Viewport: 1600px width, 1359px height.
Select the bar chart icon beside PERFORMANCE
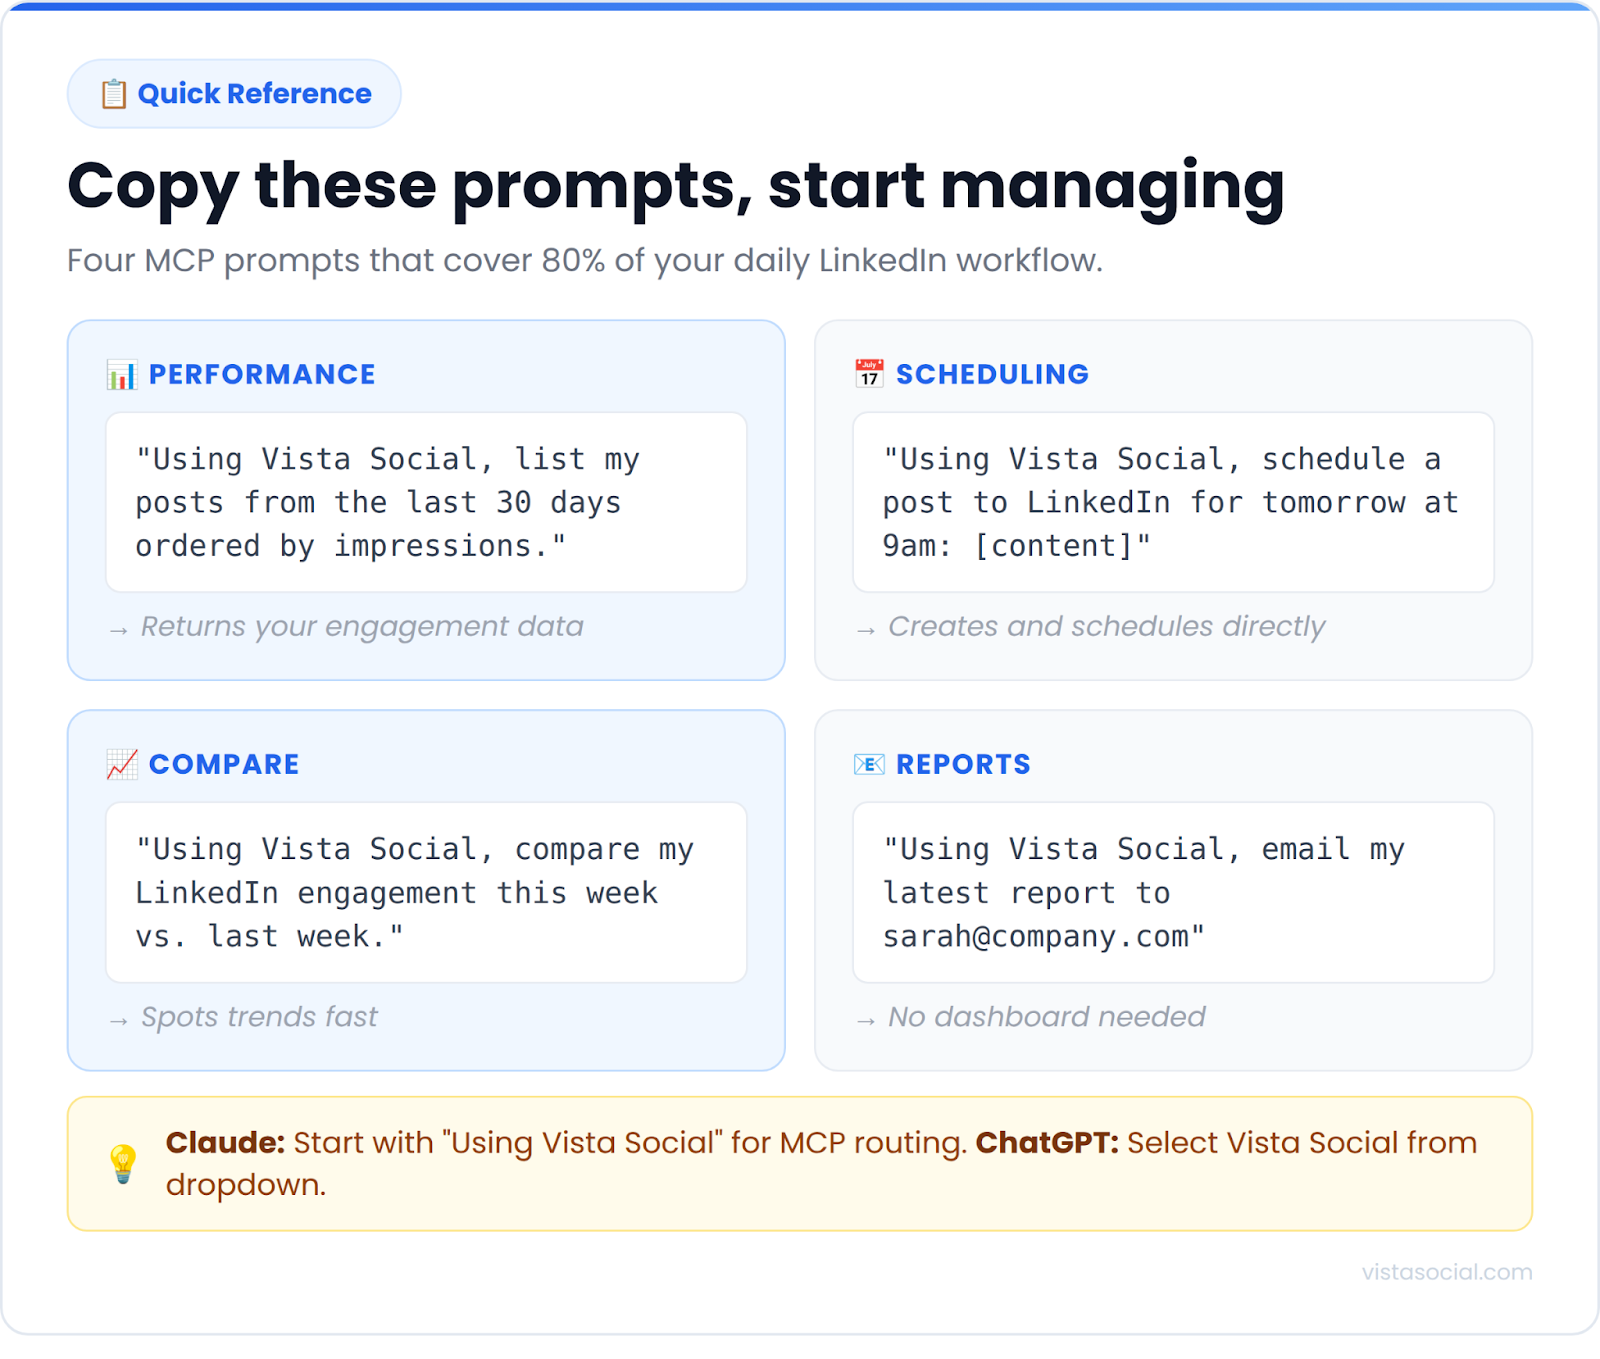tap(121, 374)
